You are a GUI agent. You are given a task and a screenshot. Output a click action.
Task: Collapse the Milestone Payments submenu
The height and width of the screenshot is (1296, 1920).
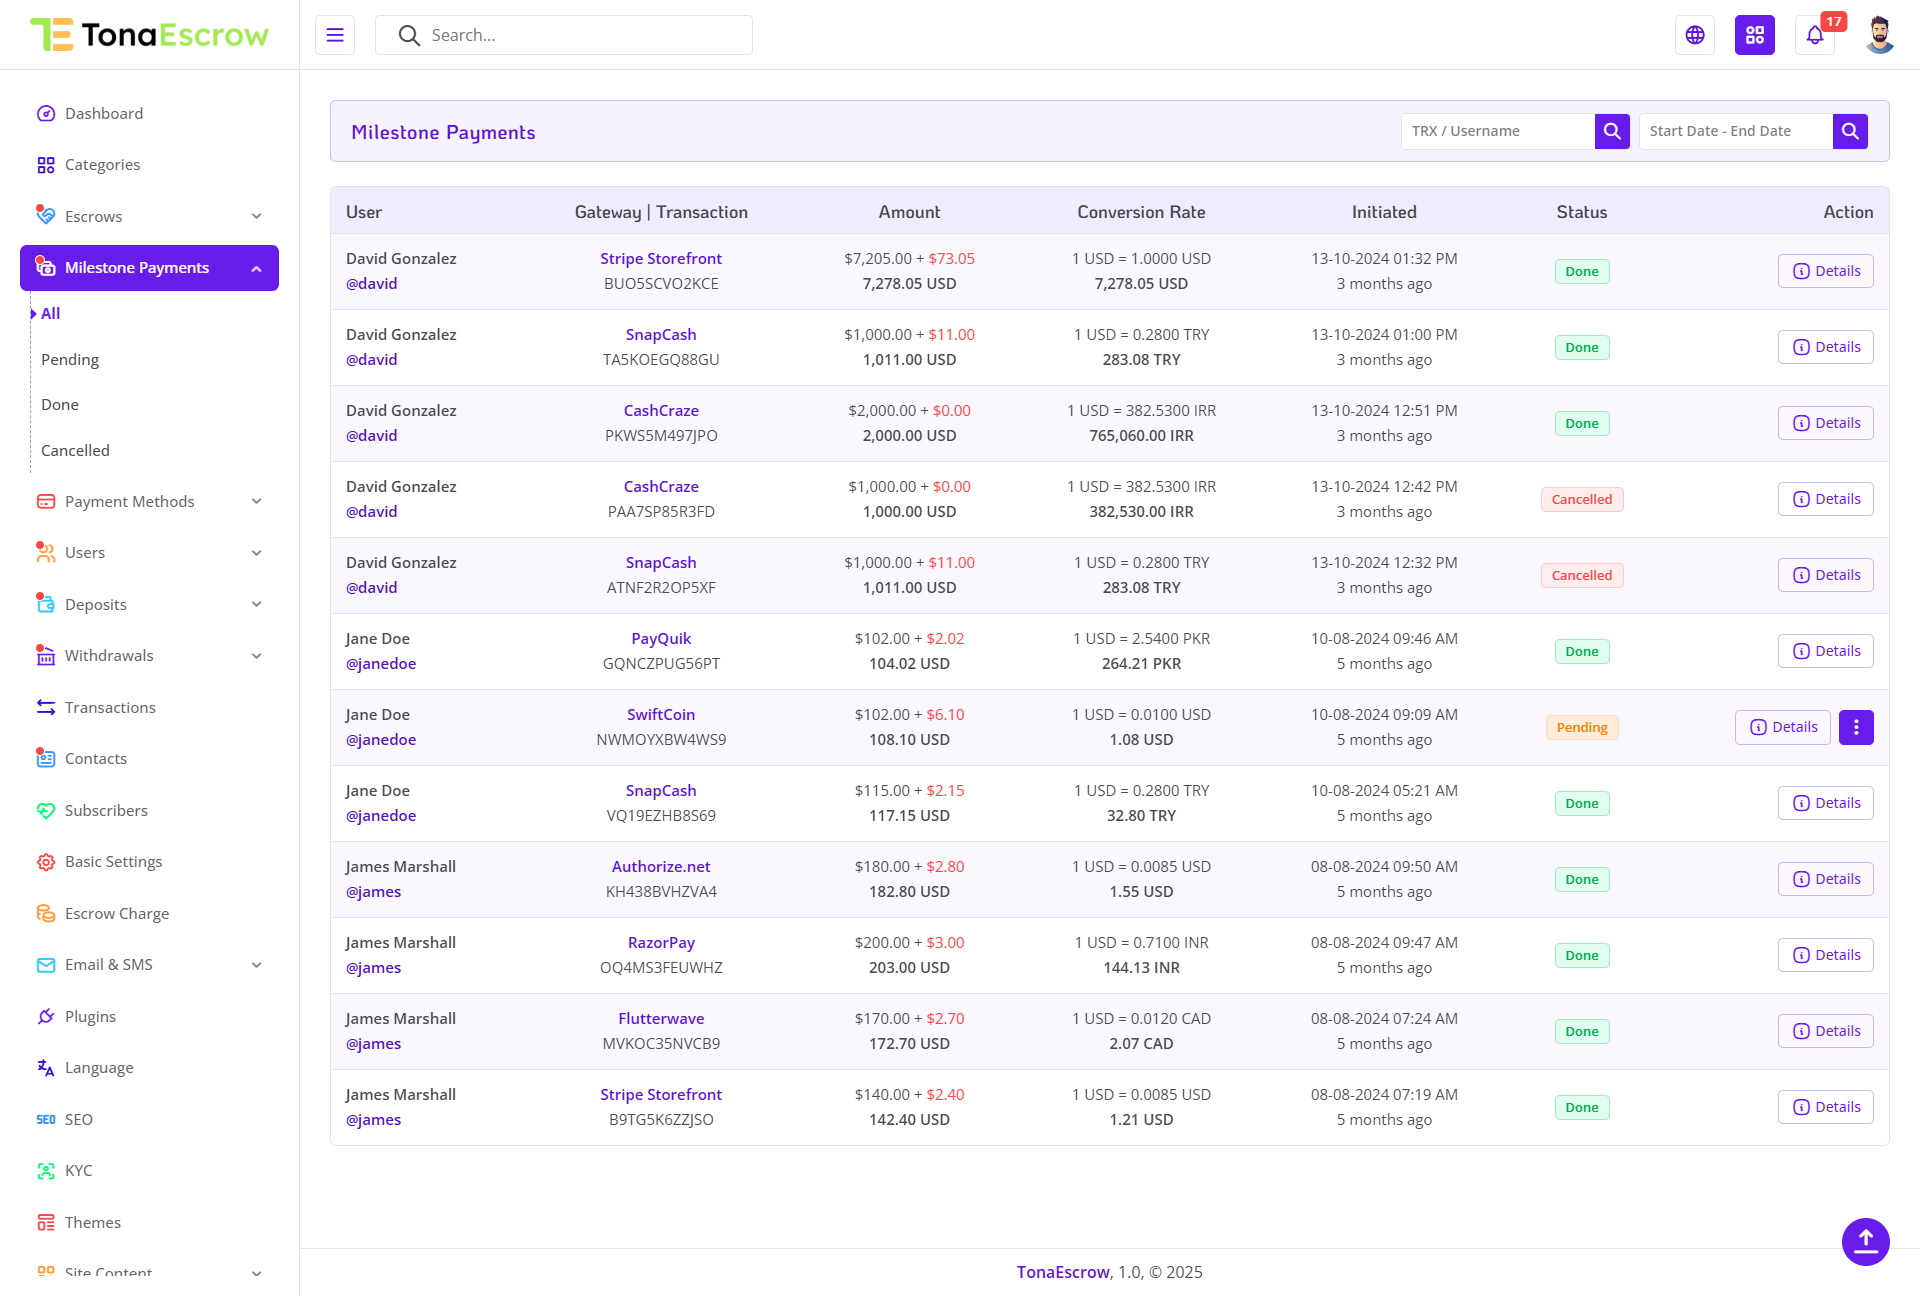[x=257, y=268]
